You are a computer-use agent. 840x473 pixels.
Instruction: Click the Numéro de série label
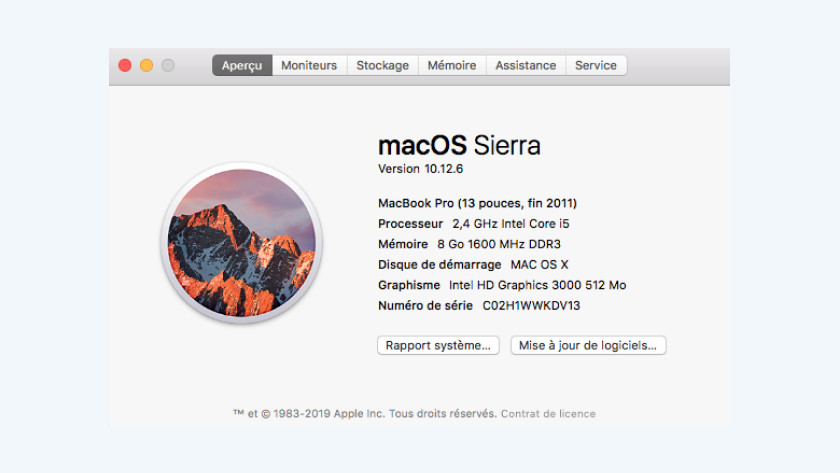[425, 305]
